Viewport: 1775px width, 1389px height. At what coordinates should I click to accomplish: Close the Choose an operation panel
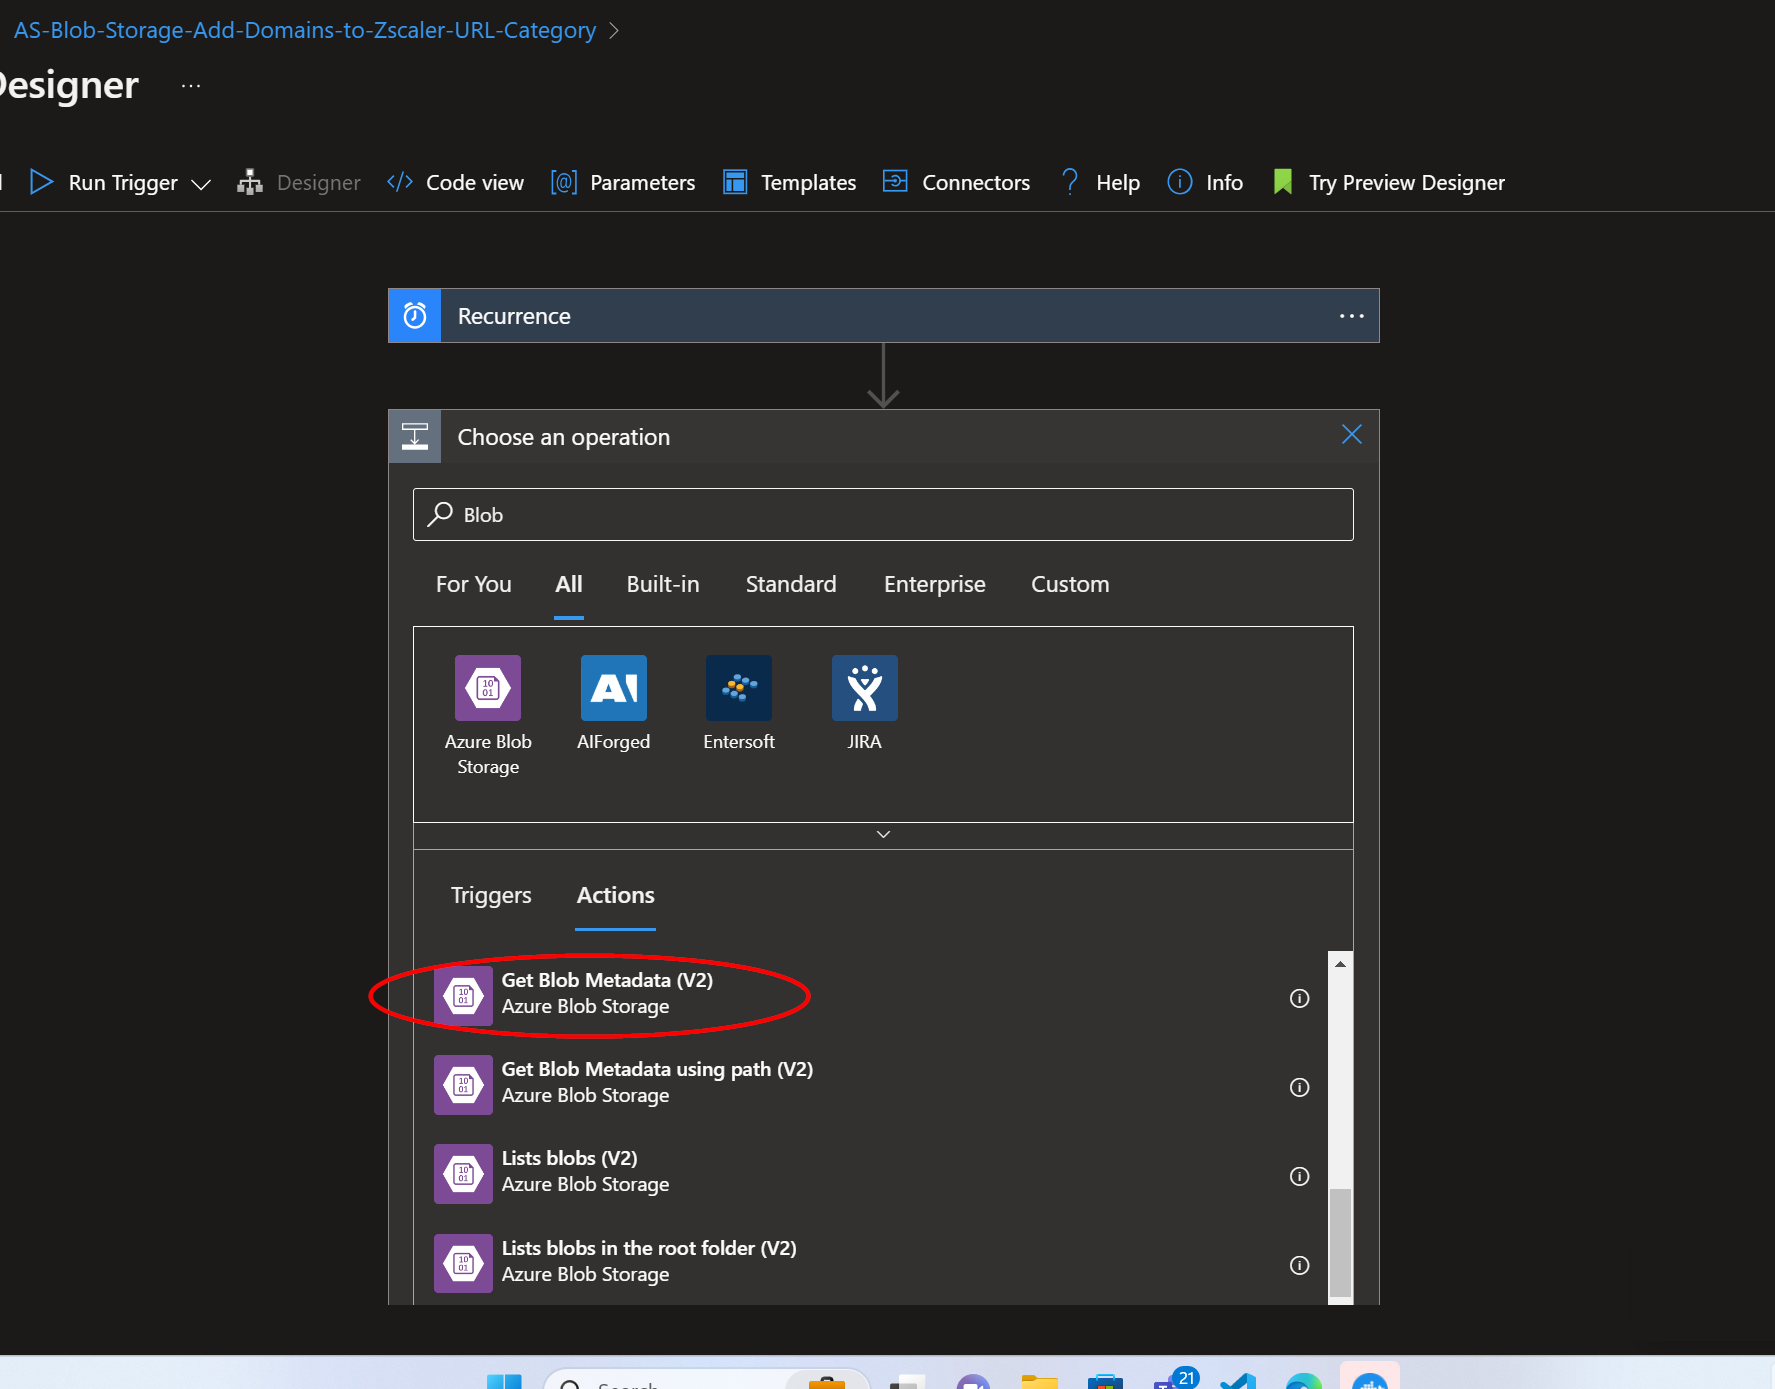[x=1352, y=434]
